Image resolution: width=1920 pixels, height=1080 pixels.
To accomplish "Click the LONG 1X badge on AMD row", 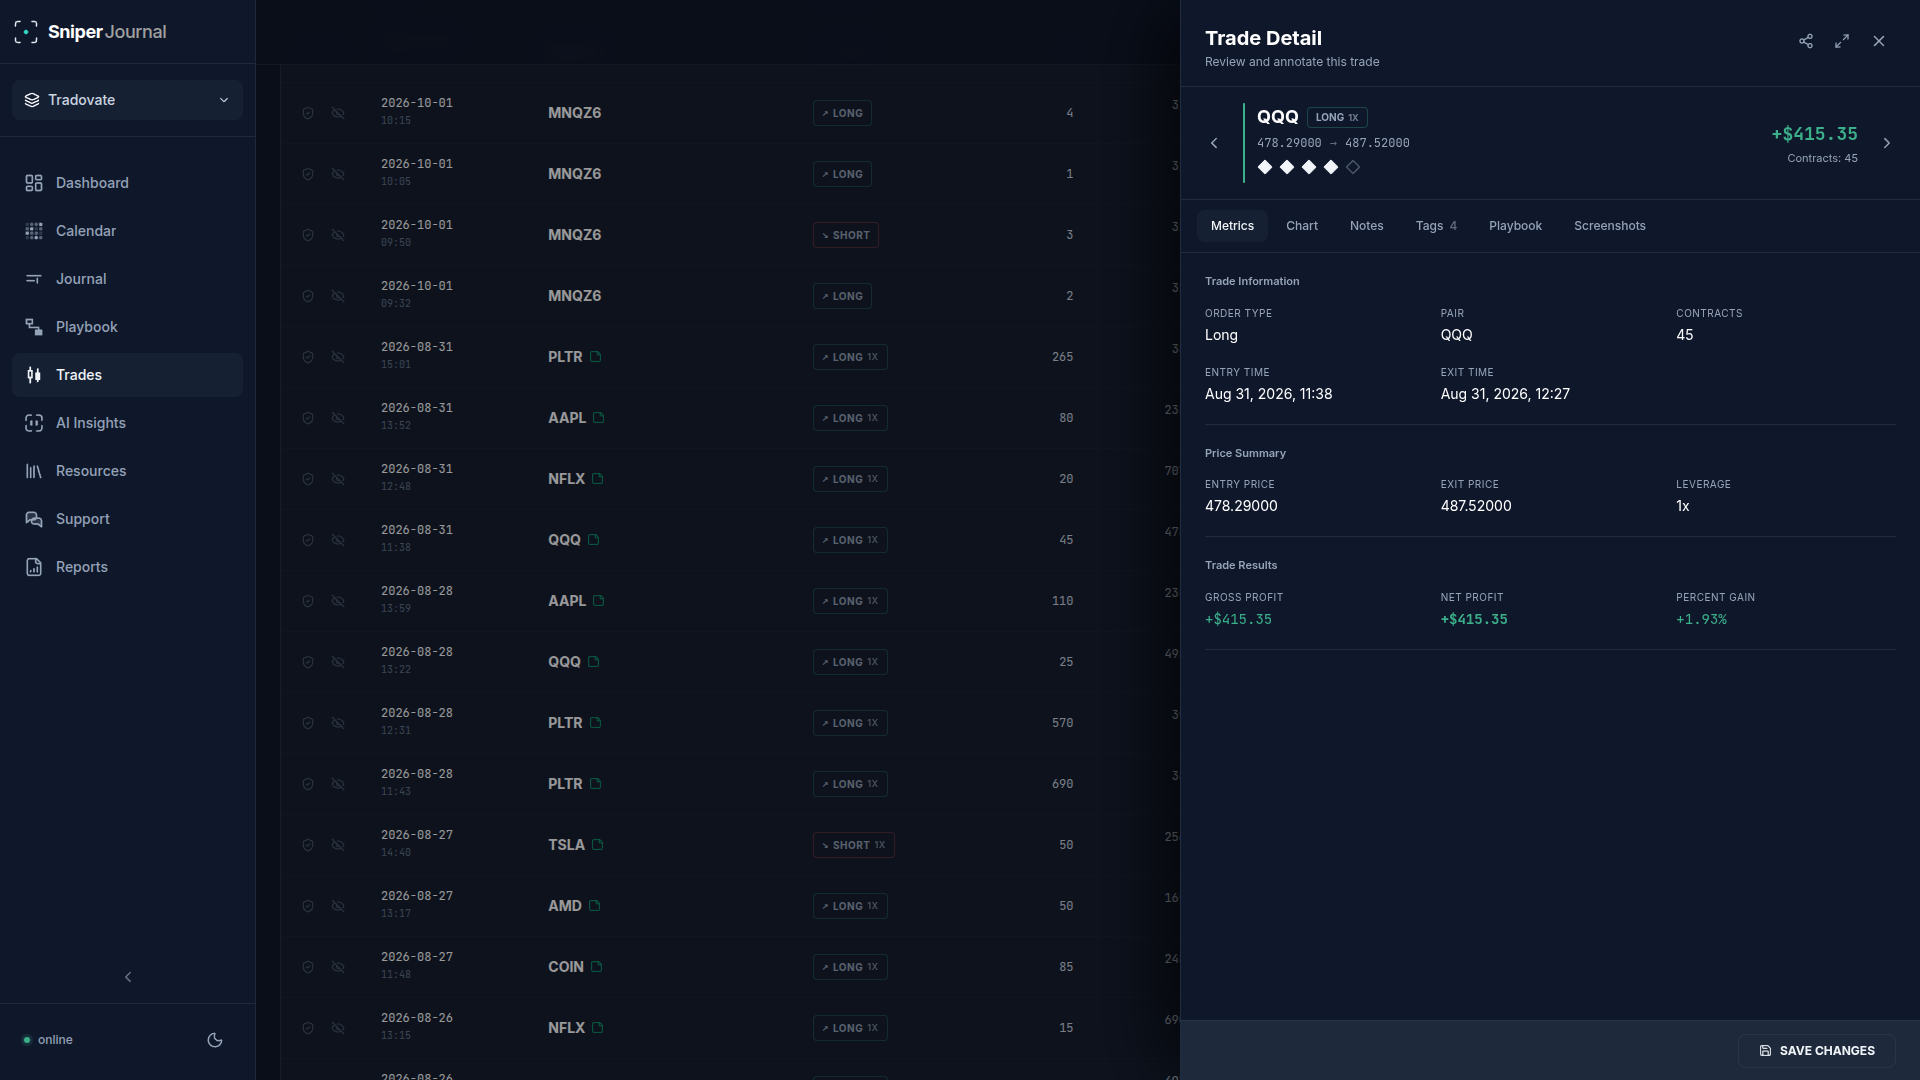I will 850,906.
